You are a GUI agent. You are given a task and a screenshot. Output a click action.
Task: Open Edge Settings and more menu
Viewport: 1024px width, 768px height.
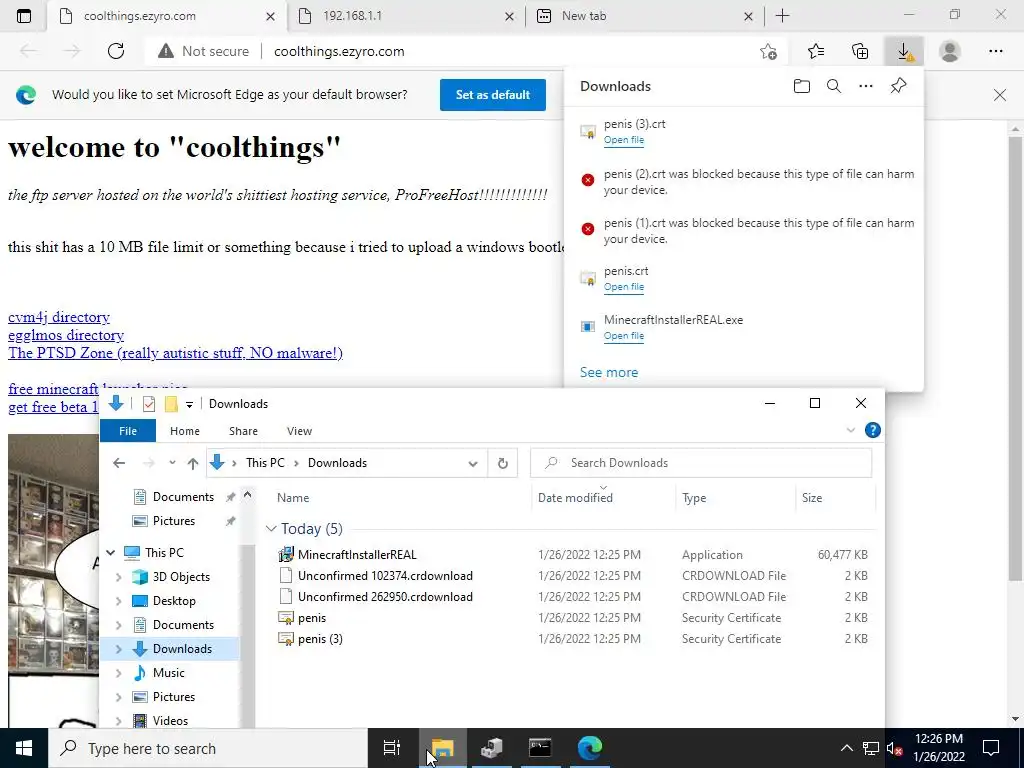coord(995,51)
